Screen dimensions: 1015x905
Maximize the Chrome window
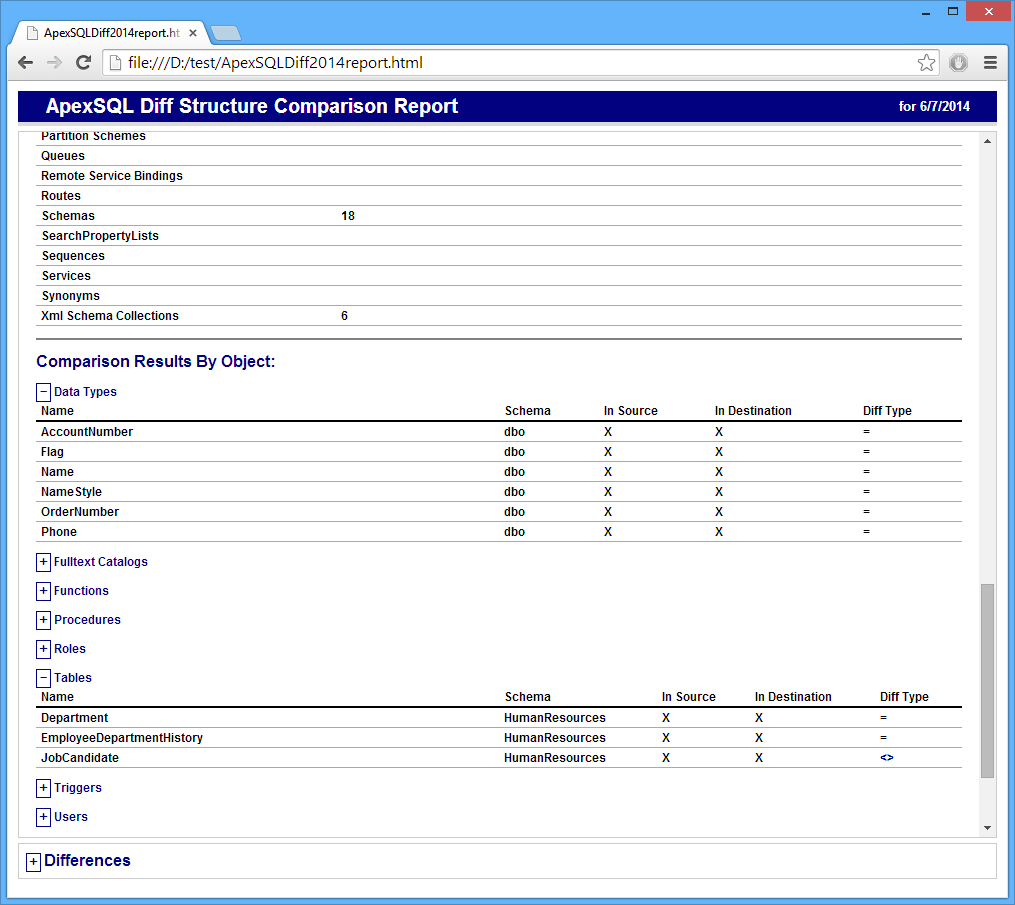click(953, 11)
